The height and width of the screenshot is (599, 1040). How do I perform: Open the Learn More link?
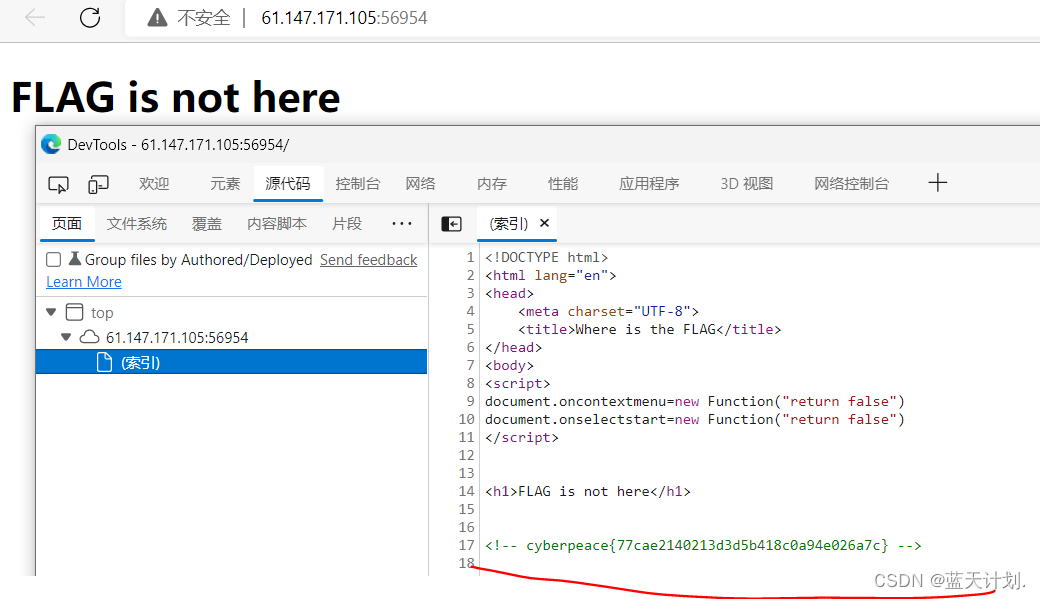[x=84, y=282]
